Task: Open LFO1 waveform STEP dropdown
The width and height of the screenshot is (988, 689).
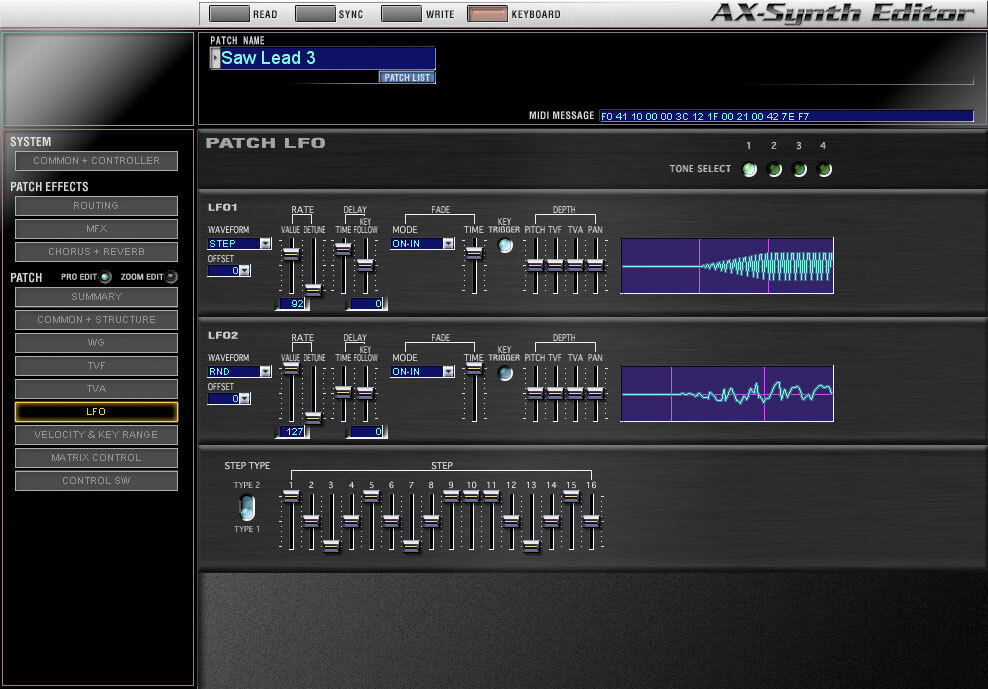Action: click(x=265, y=243)
